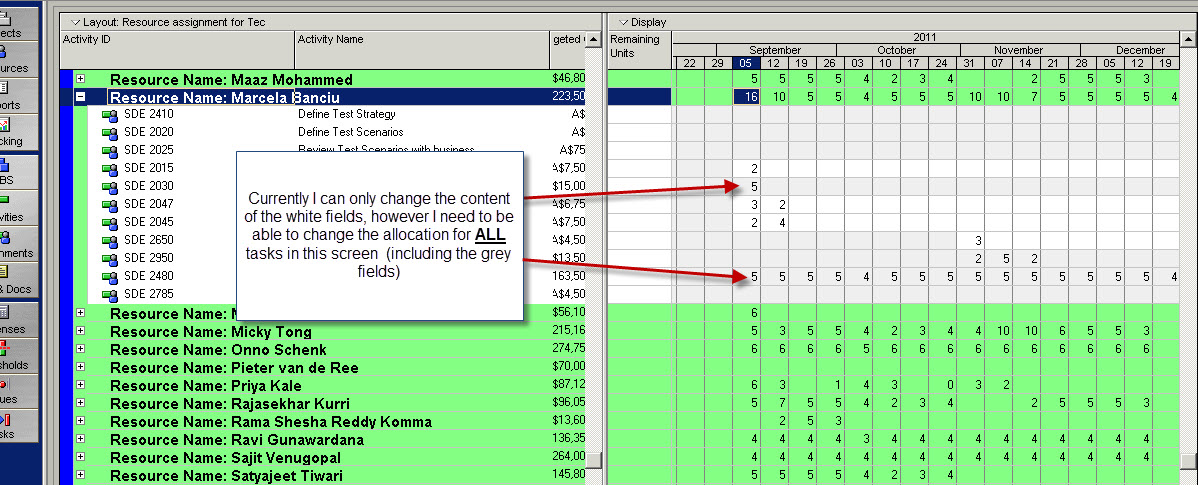
Task: Expand the Sajit Venugopal resource group
Action: [80, 457]
